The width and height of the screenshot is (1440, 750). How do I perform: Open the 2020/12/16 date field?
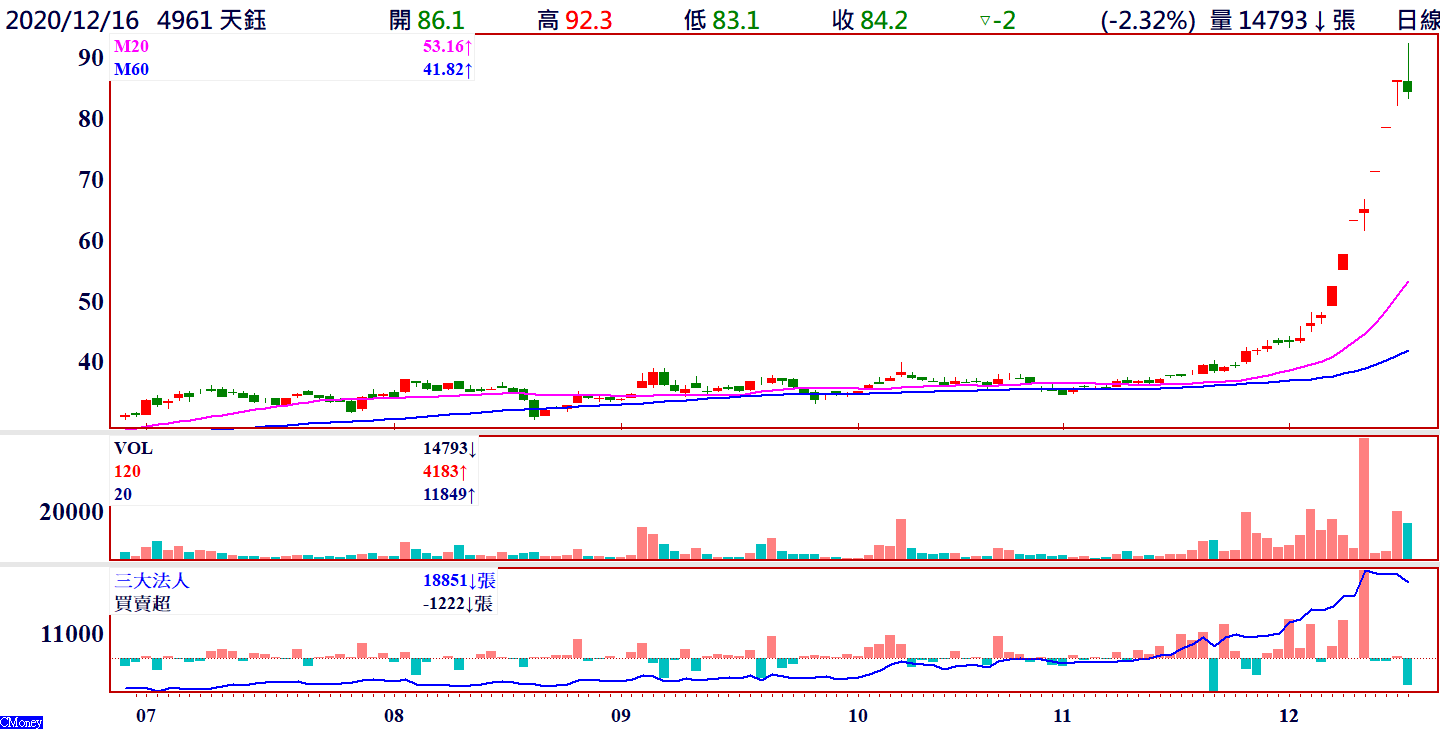click(72, 20)
